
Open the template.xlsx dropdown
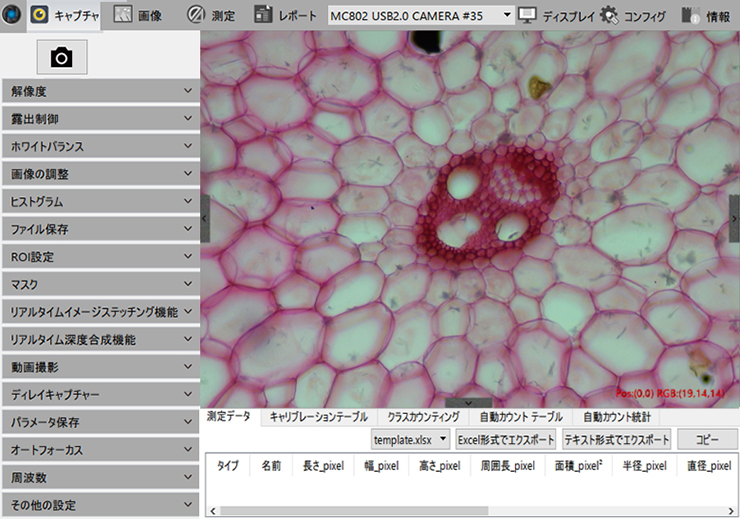pyautogui.click(x=411, y=440)
